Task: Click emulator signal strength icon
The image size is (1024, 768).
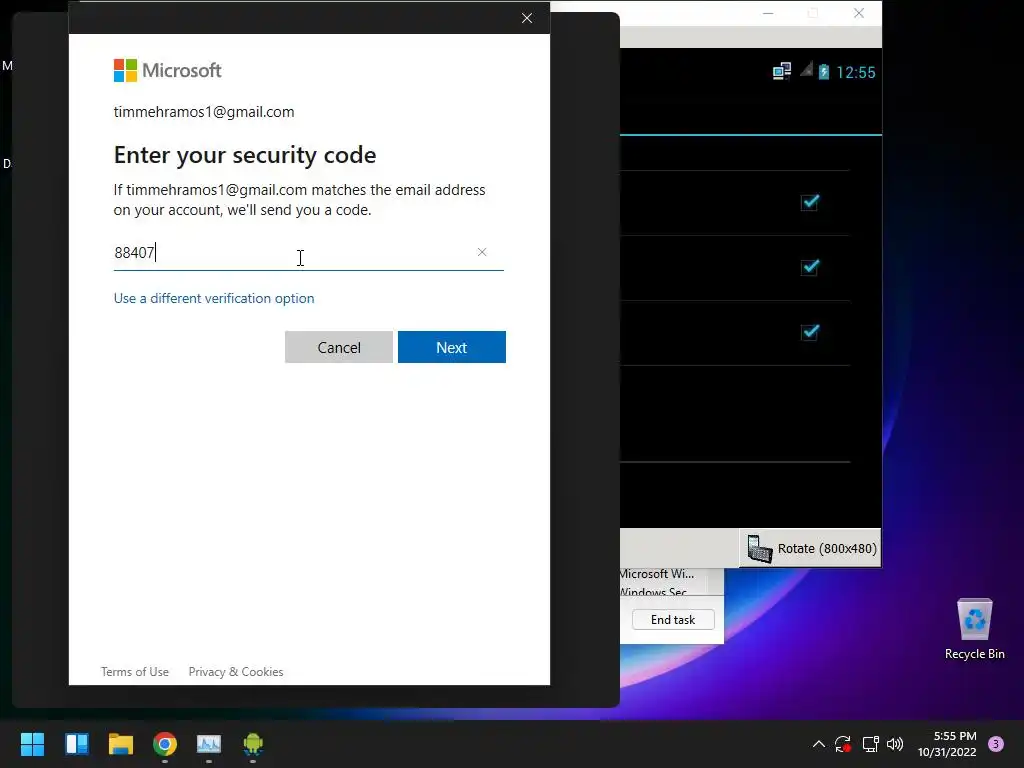Action: [807, 69]
